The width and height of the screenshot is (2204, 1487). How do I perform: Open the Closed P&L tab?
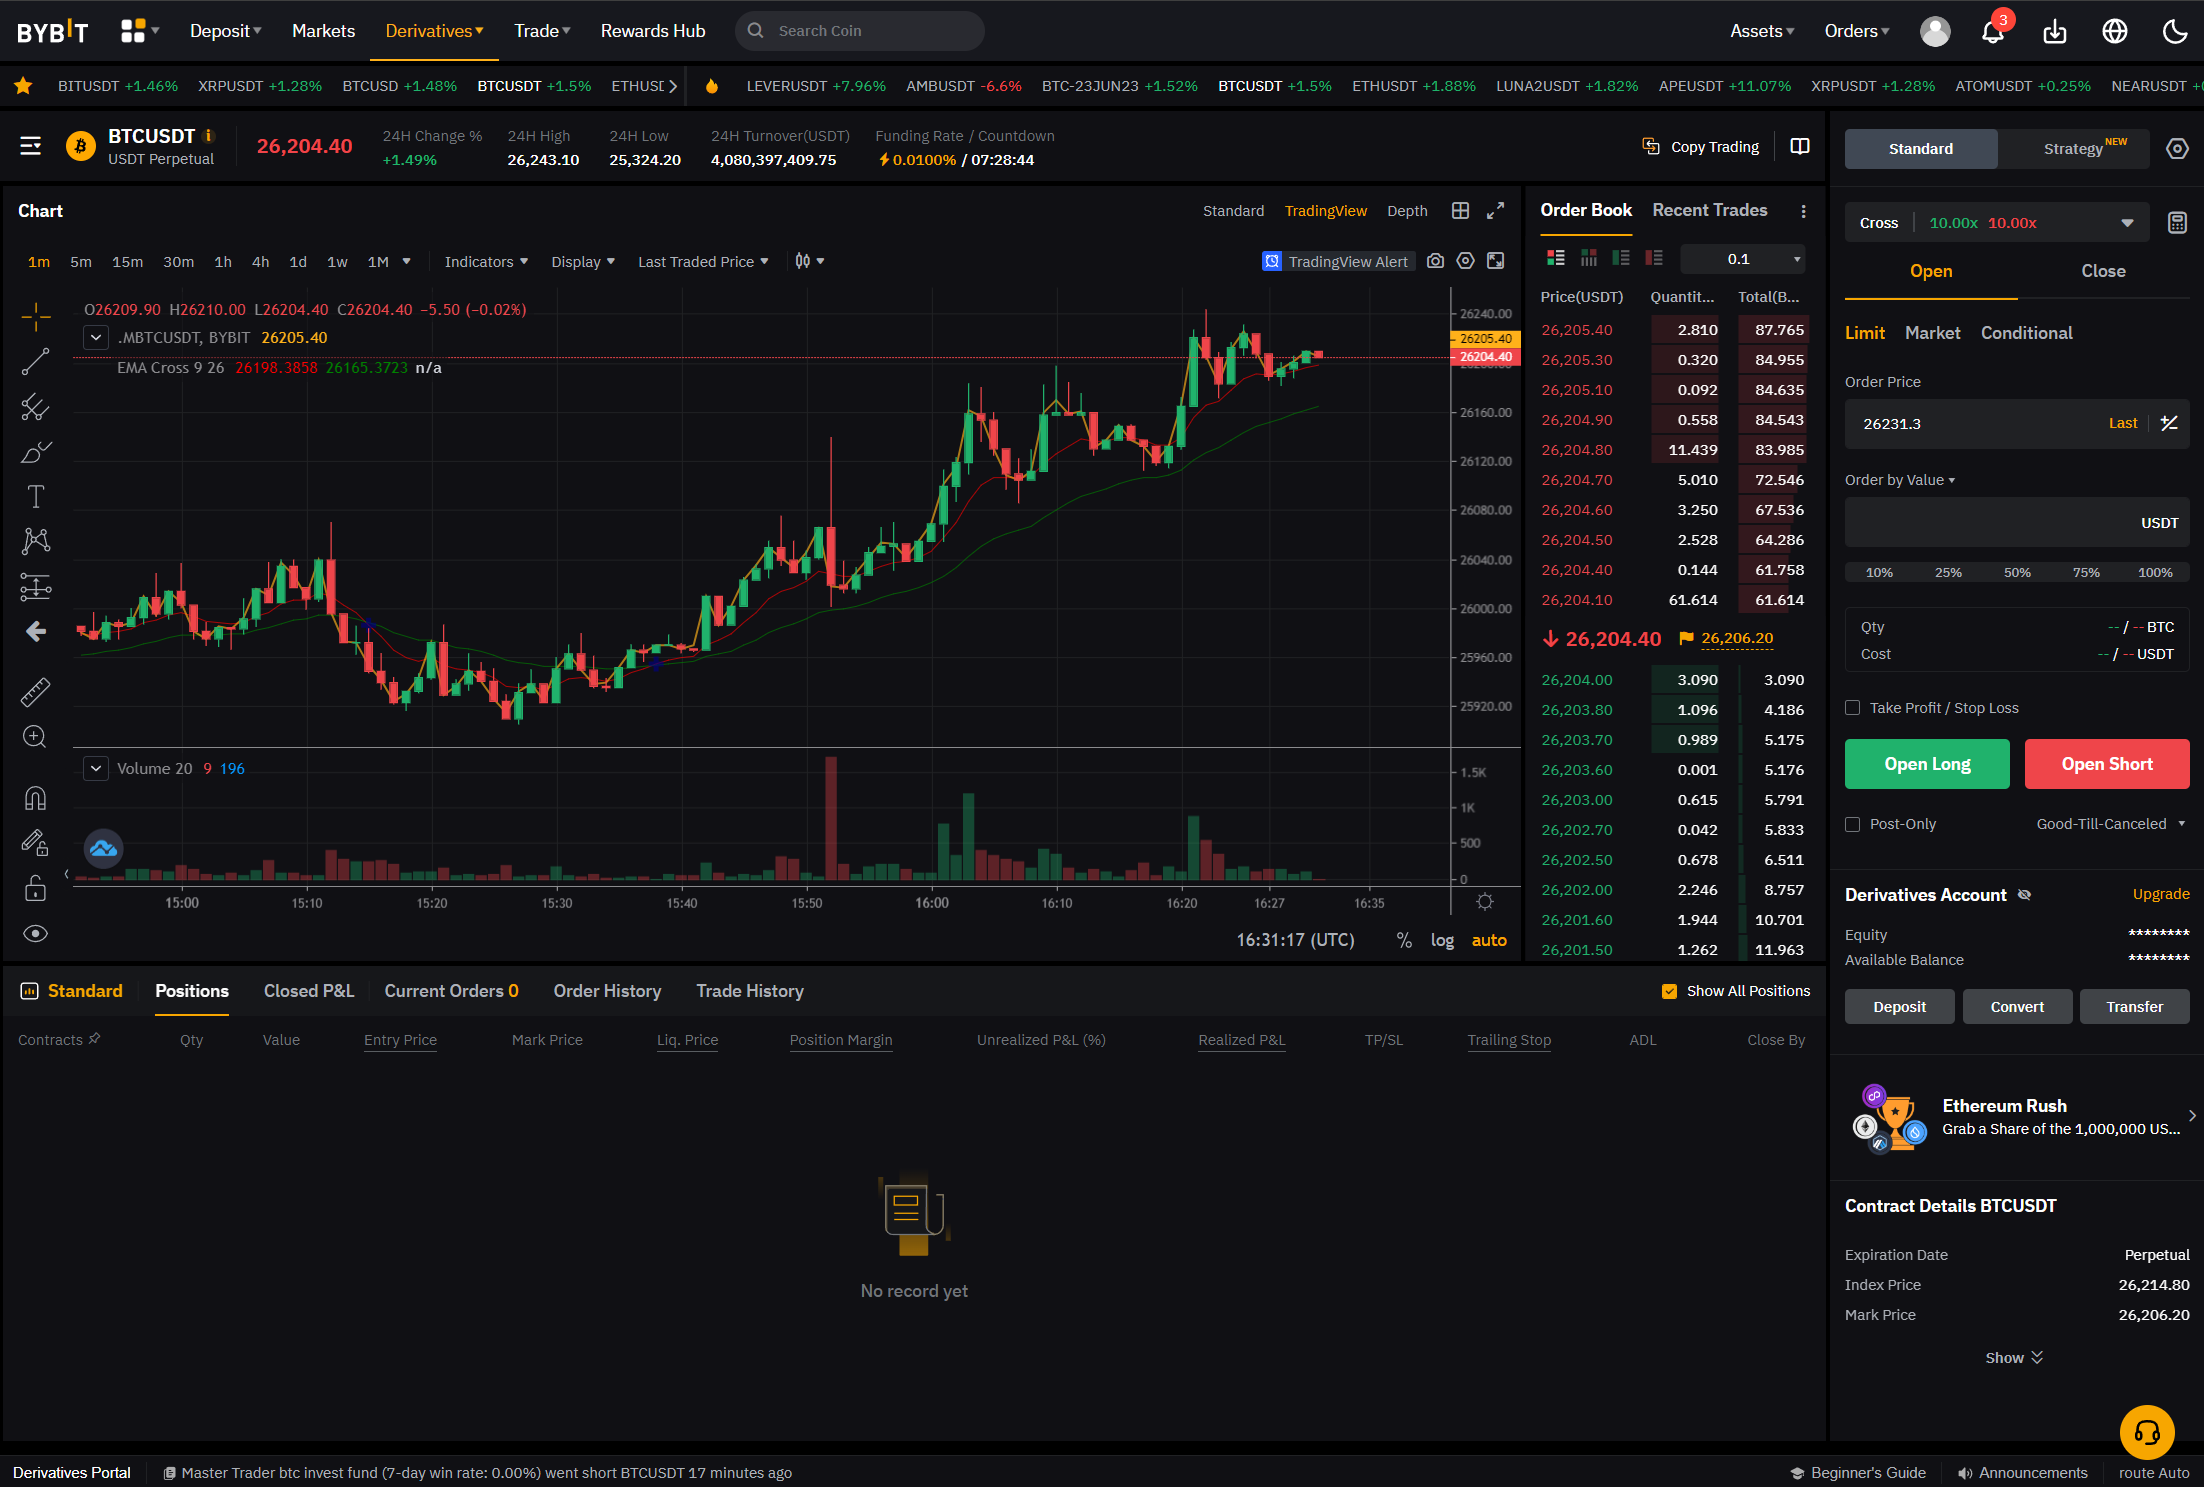[x=308, y=991]
